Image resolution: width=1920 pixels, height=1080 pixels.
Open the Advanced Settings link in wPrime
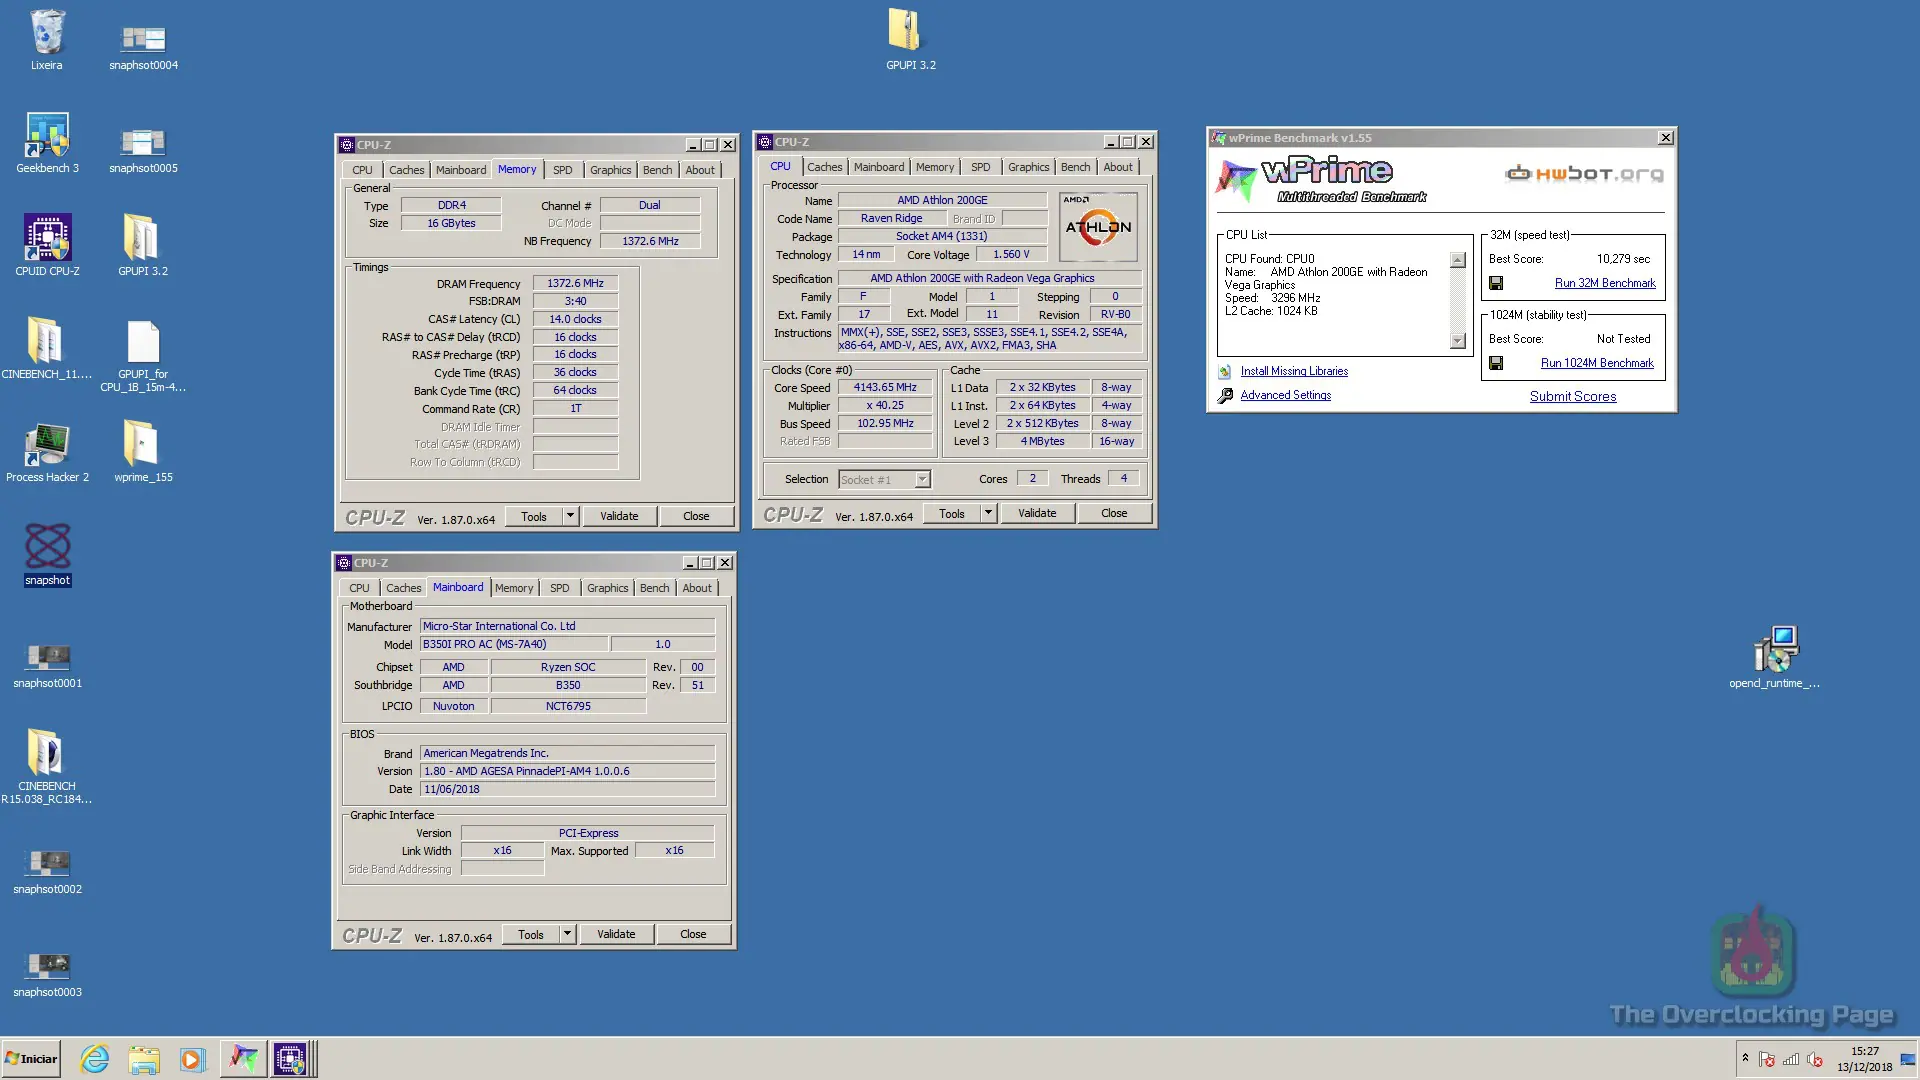point(1286,395)
